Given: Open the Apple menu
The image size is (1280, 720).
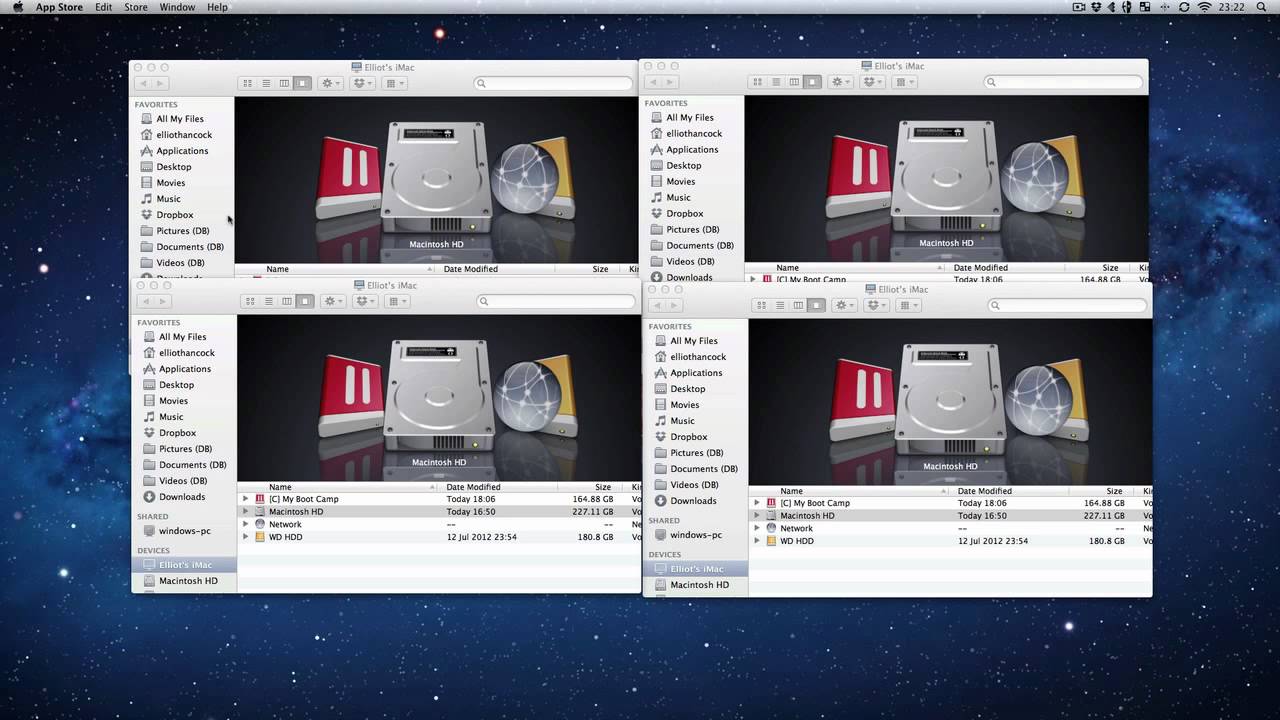Looking at the screenshot, I should tap(17, 7).
